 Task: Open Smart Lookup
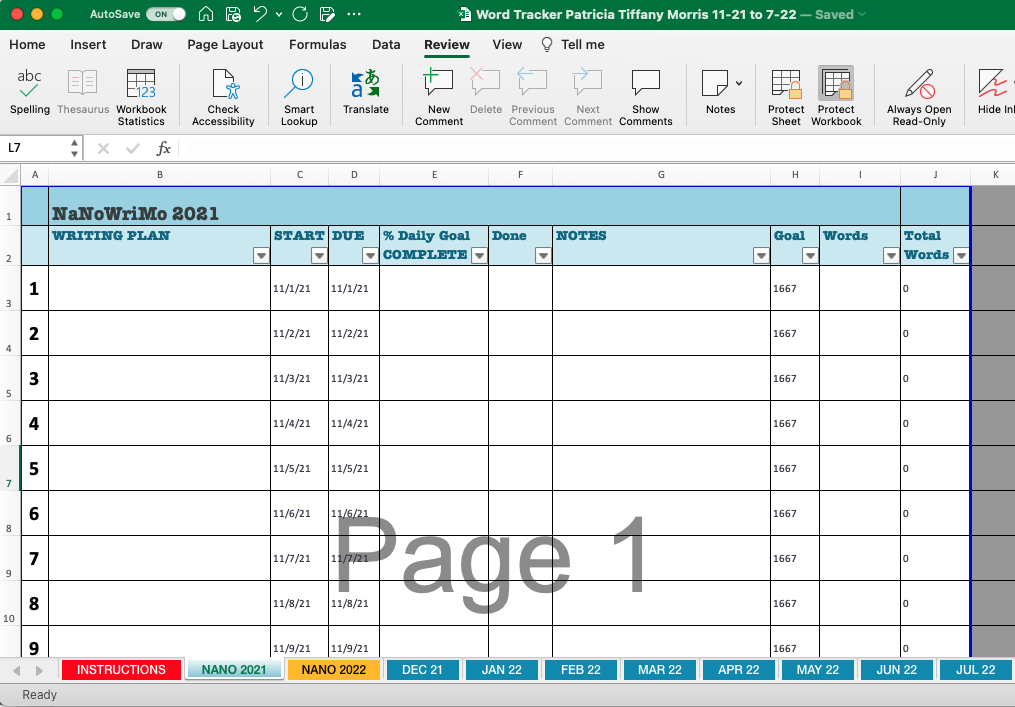pyautogui.click(x=299, y=97)
